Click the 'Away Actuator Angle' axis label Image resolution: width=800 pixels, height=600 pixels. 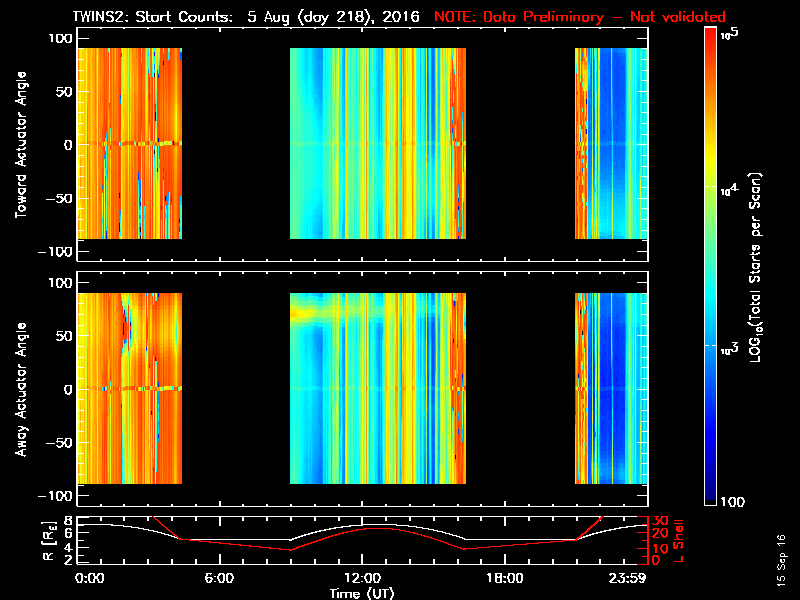pos(21,389)
